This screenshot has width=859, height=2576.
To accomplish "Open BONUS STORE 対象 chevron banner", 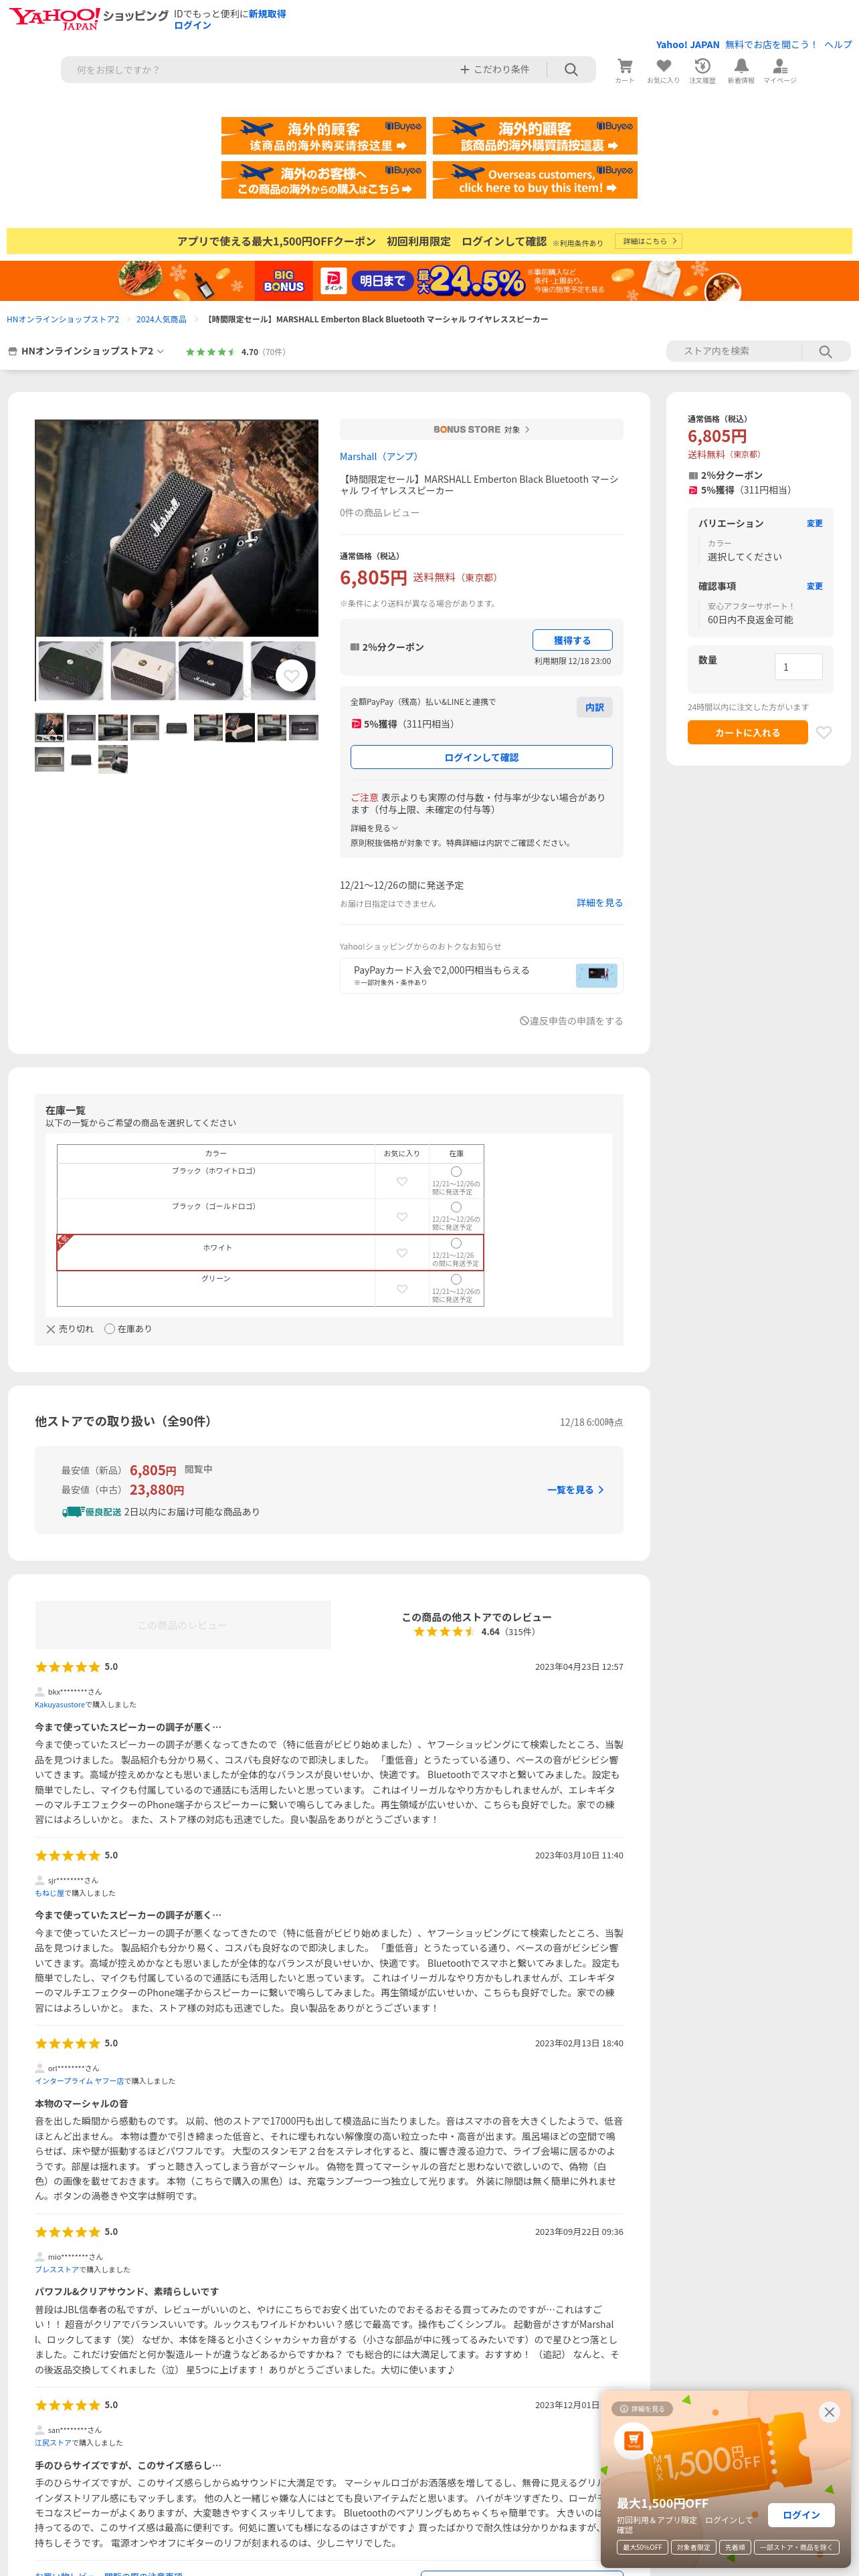I will pos(481,429).
